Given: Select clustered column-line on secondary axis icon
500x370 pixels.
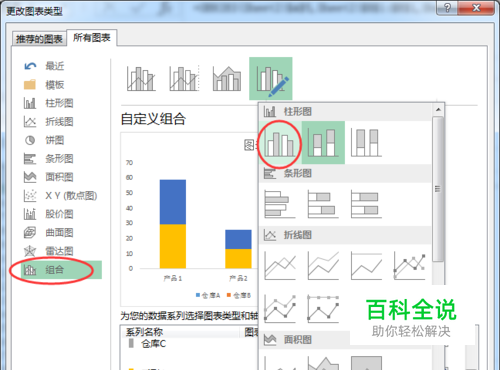Looking at the screenshot, I should [184, 79].
